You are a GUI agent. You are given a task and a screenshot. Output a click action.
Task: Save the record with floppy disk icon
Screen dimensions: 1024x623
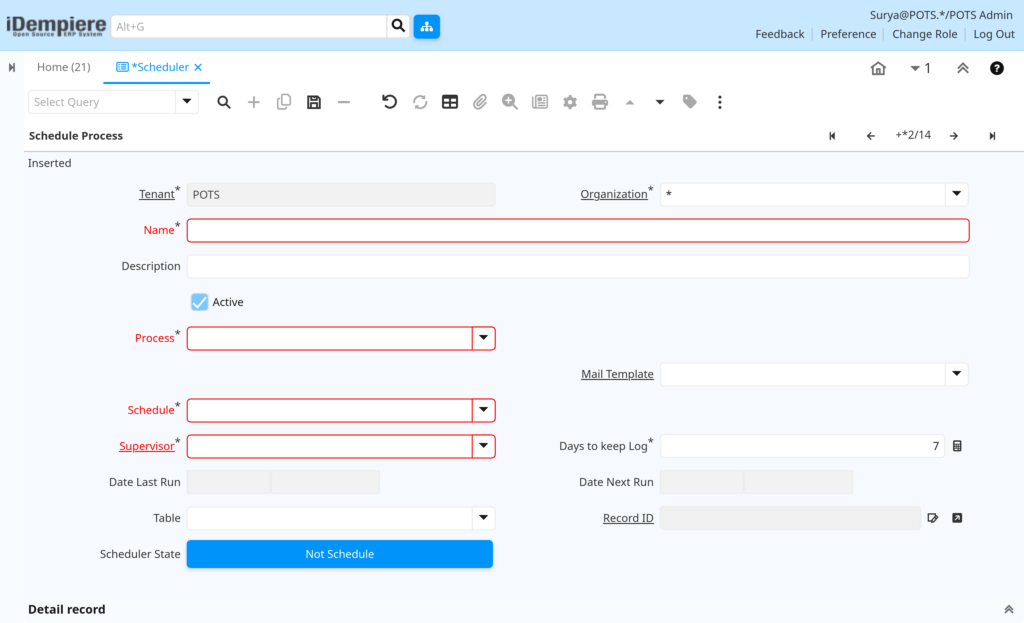pyautogui.click(x=314, y=102)
